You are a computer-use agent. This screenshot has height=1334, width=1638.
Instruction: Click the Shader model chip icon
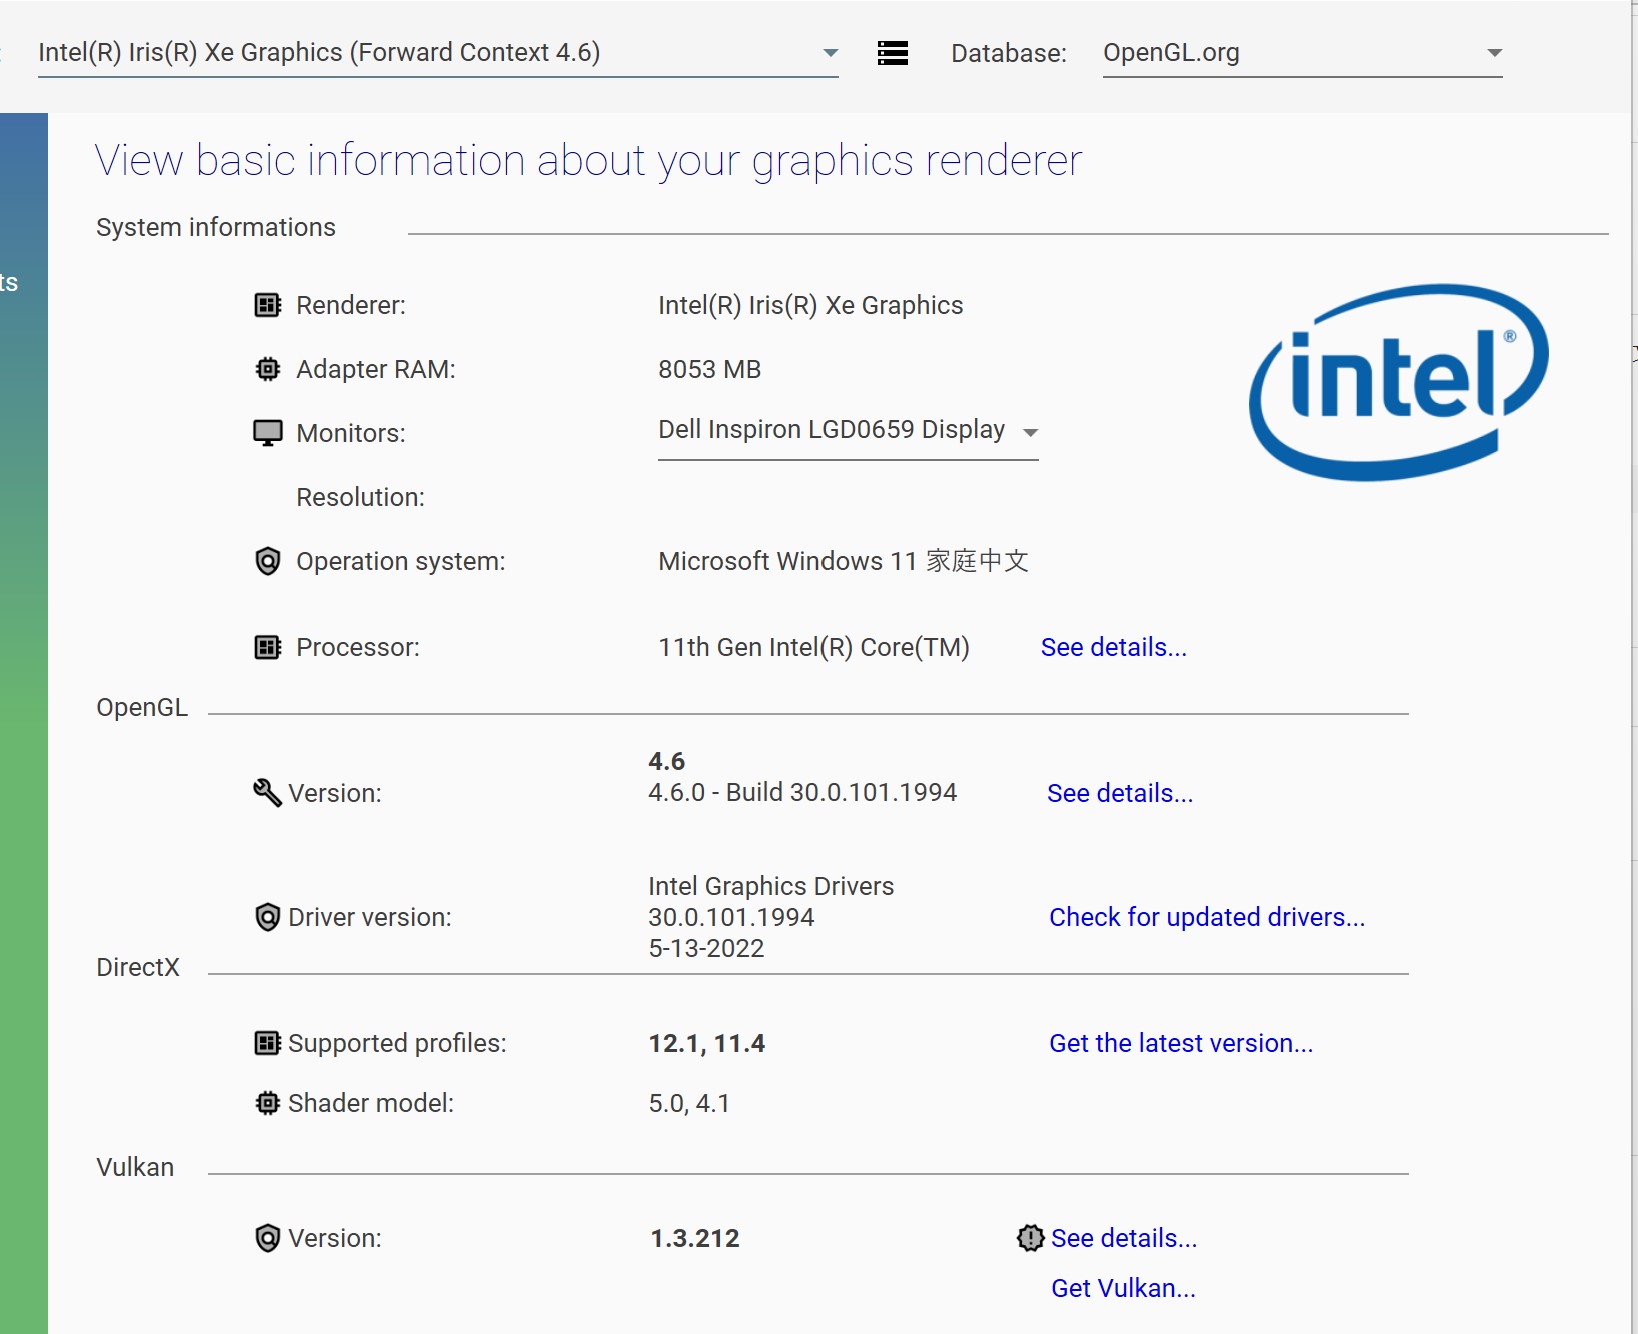point(267,1103)
